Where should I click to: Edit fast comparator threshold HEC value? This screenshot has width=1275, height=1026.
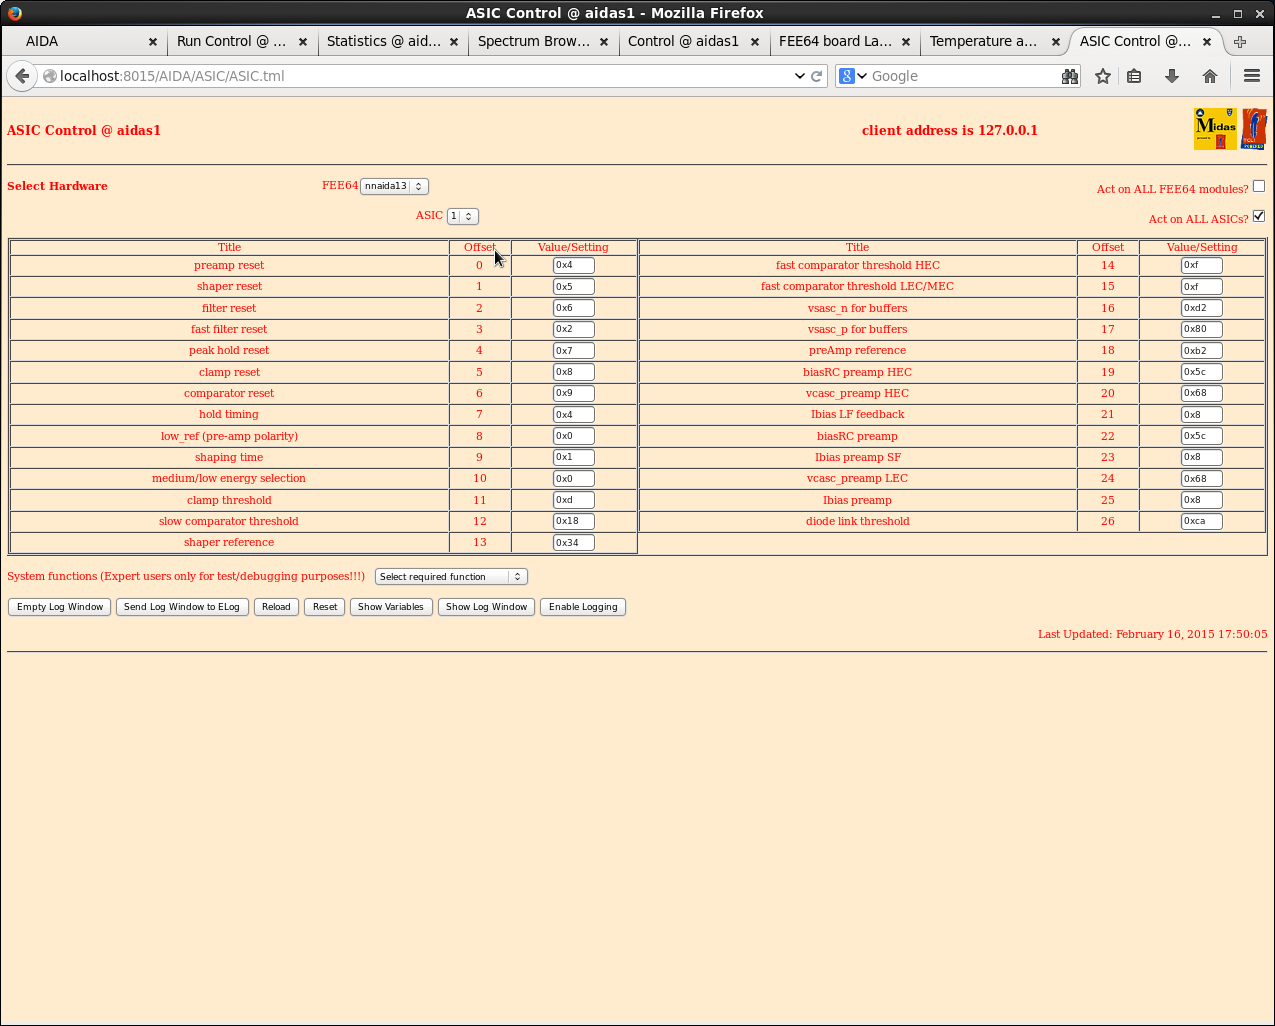[x=1201, y=265]
